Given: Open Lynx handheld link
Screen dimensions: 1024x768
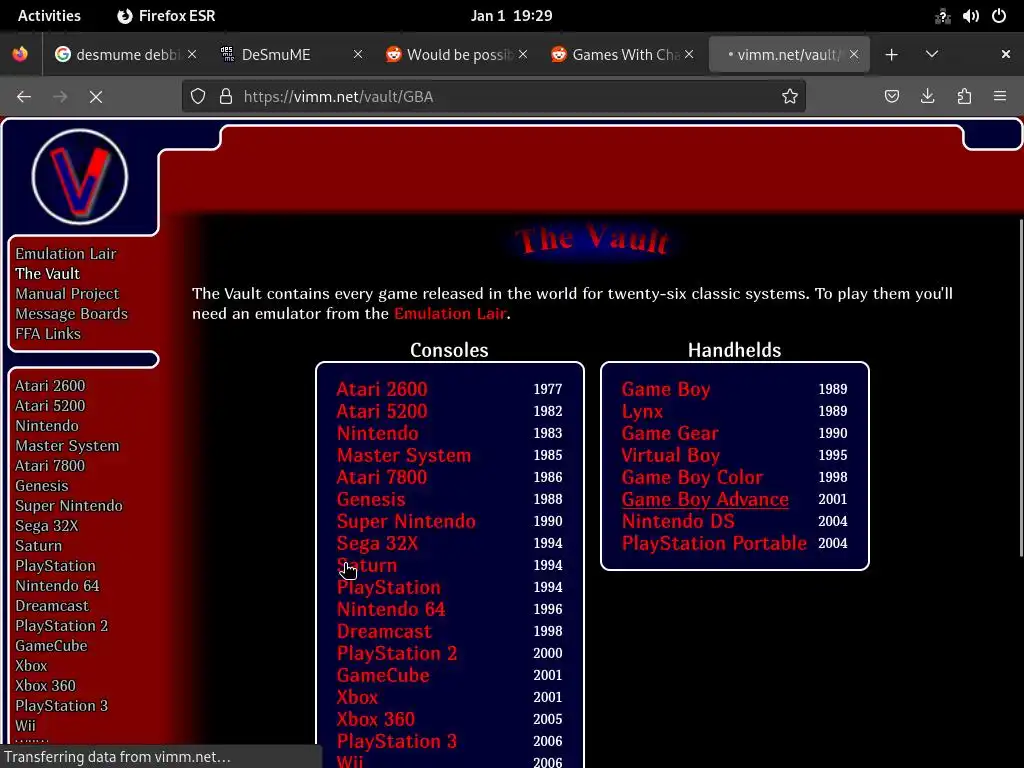Looking at the screenshot, I should click(642, 411).
